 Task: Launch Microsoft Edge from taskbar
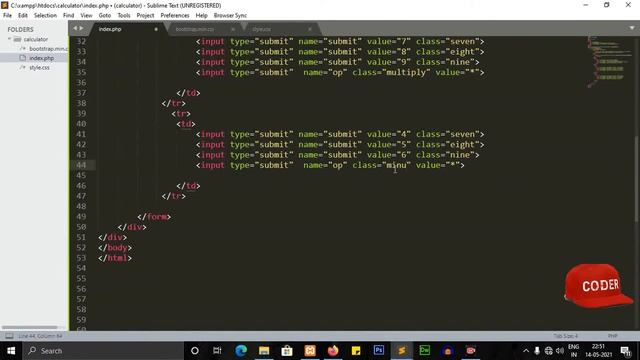pos(241,351)
